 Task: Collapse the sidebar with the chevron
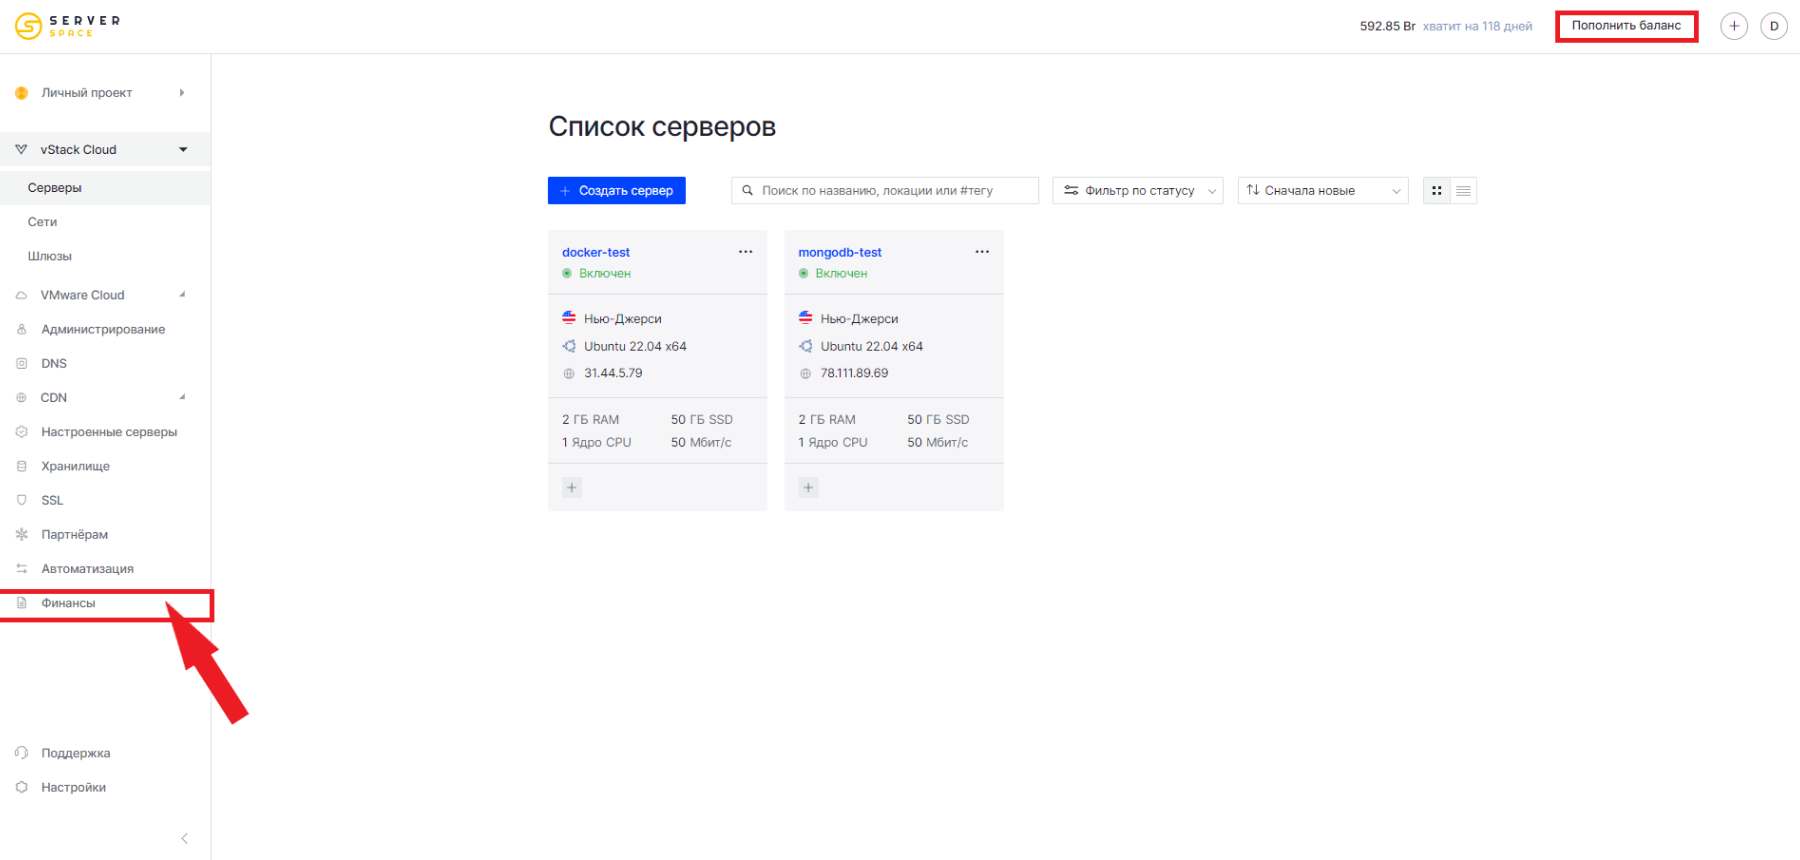tap(184, 838)
